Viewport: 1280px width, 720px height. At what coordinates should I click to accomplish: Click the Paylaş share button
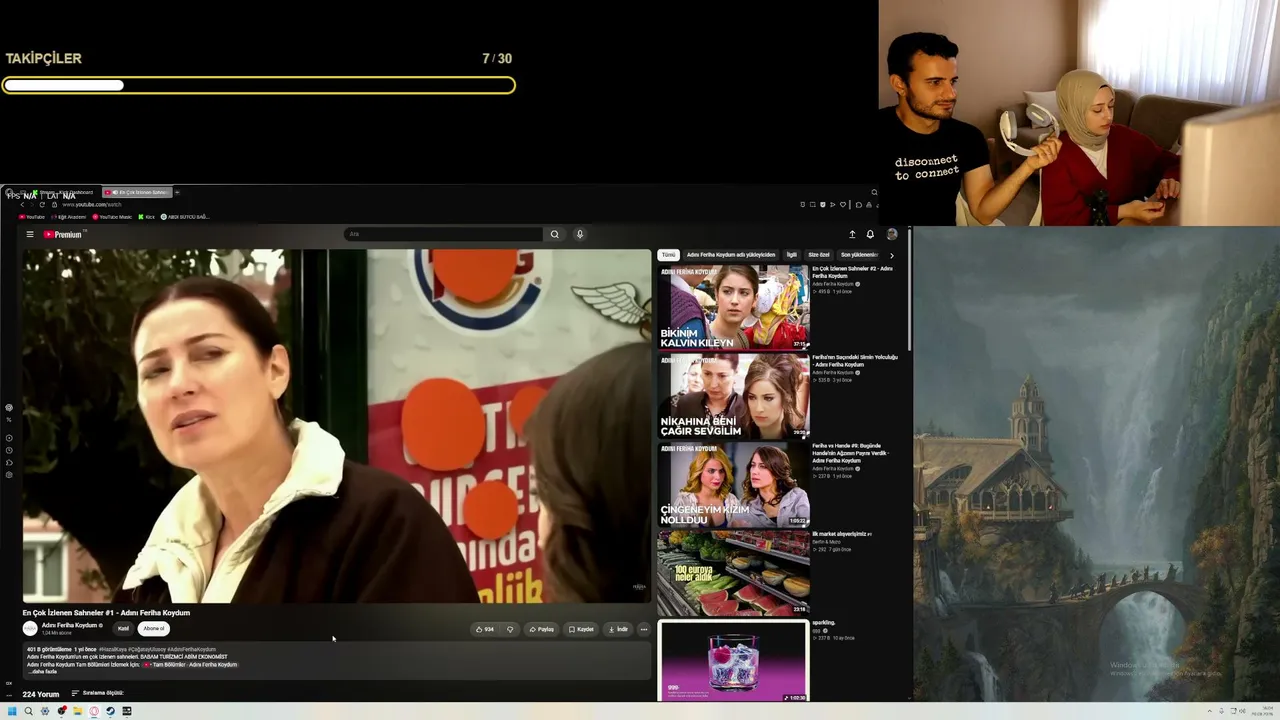pyautogui.click(x=541, y=629)
